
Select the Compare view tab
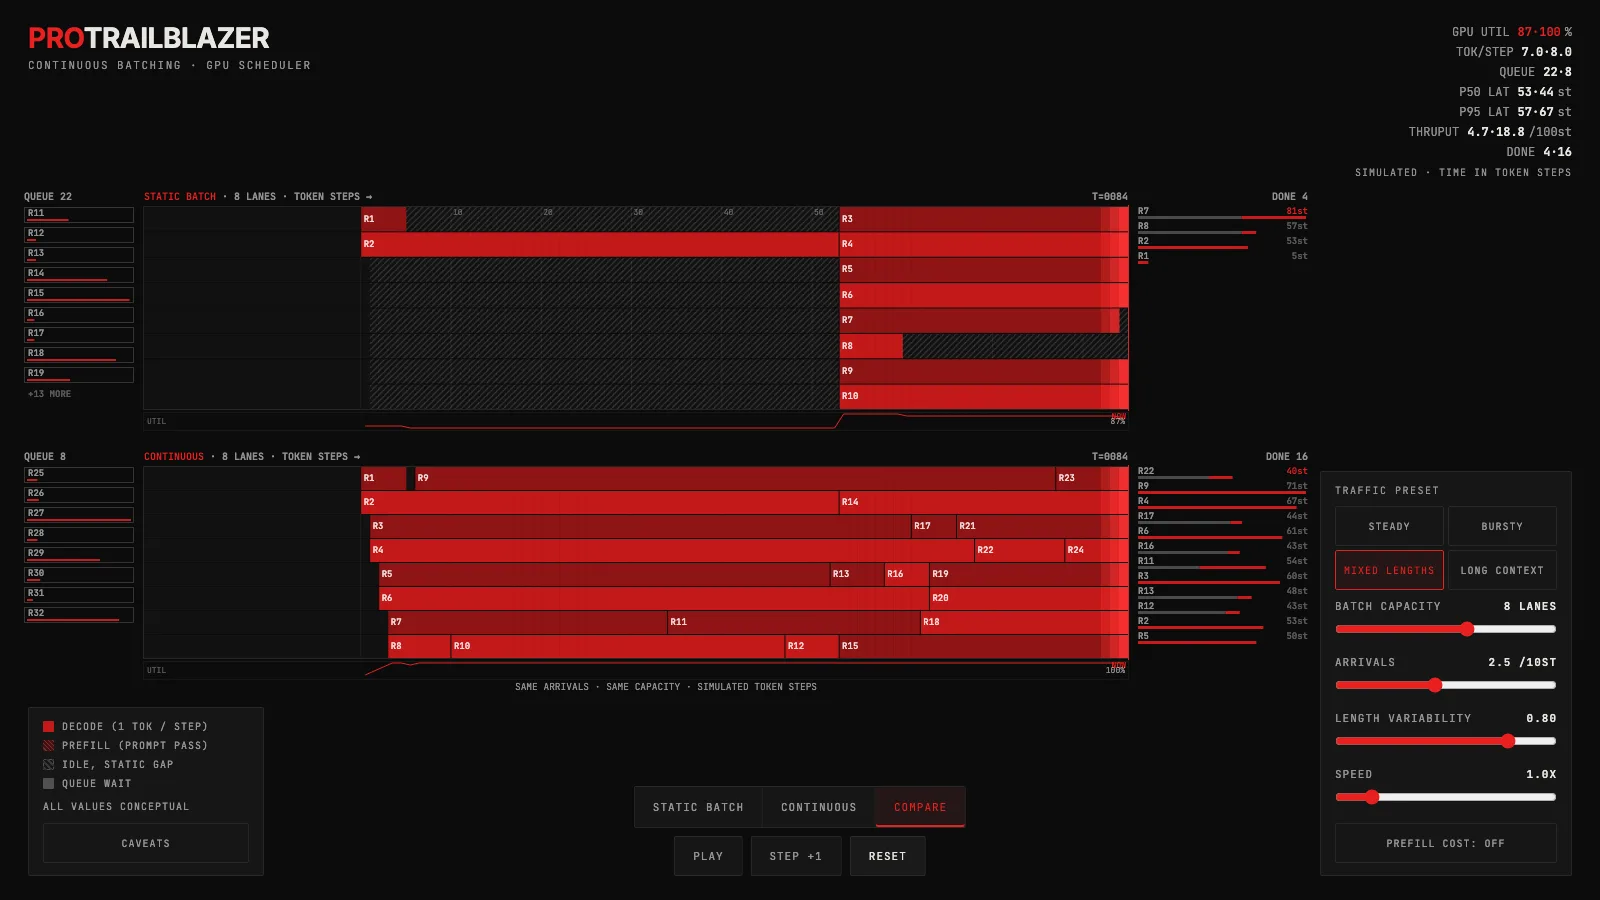tap(920, 807)
